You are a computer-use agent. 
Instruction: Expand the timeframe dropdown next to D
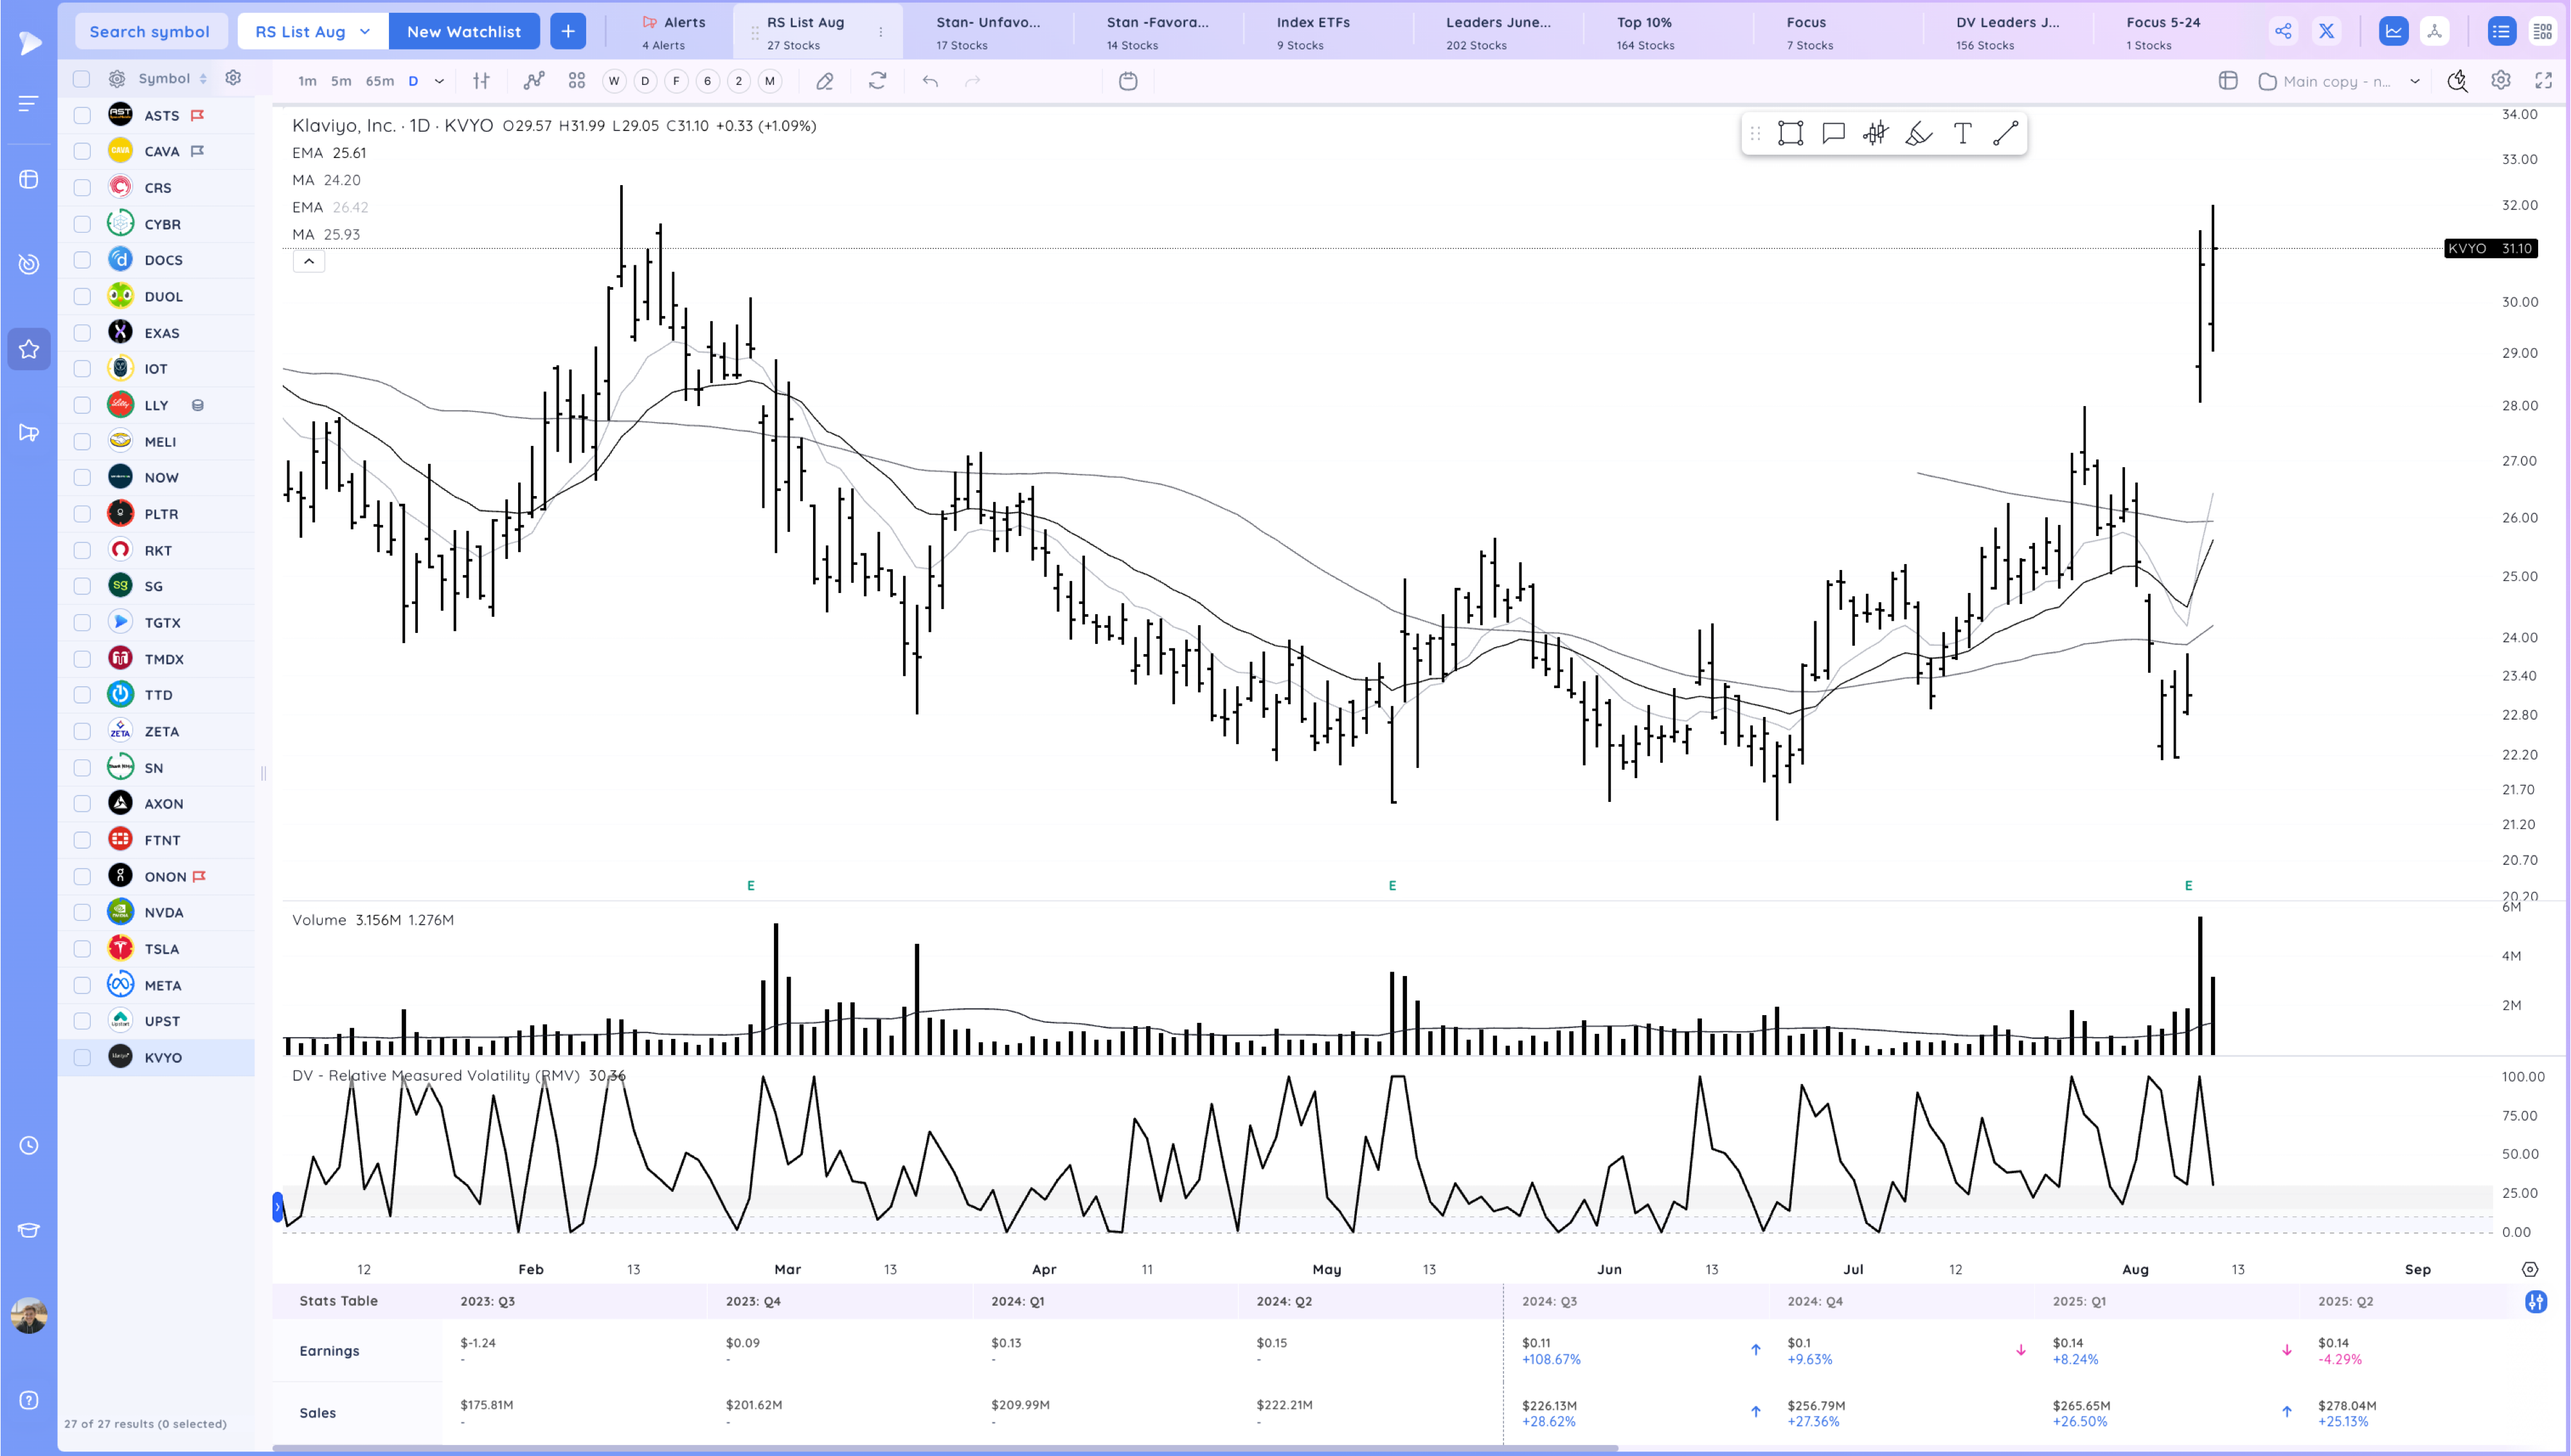(439, 81)
